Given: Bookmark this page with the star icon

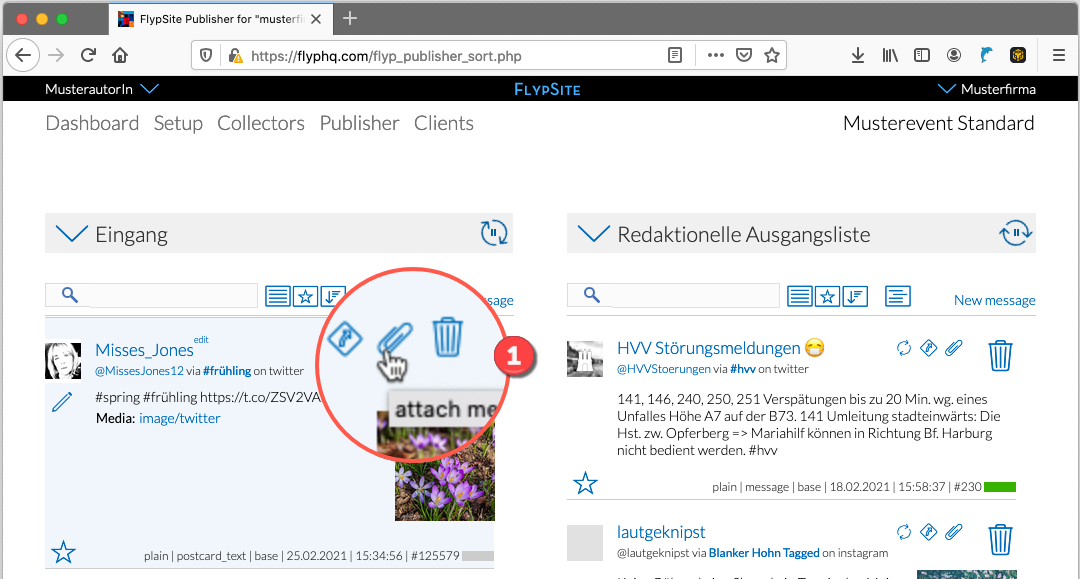Looking at the screenshot, I should tap(771, 55).
